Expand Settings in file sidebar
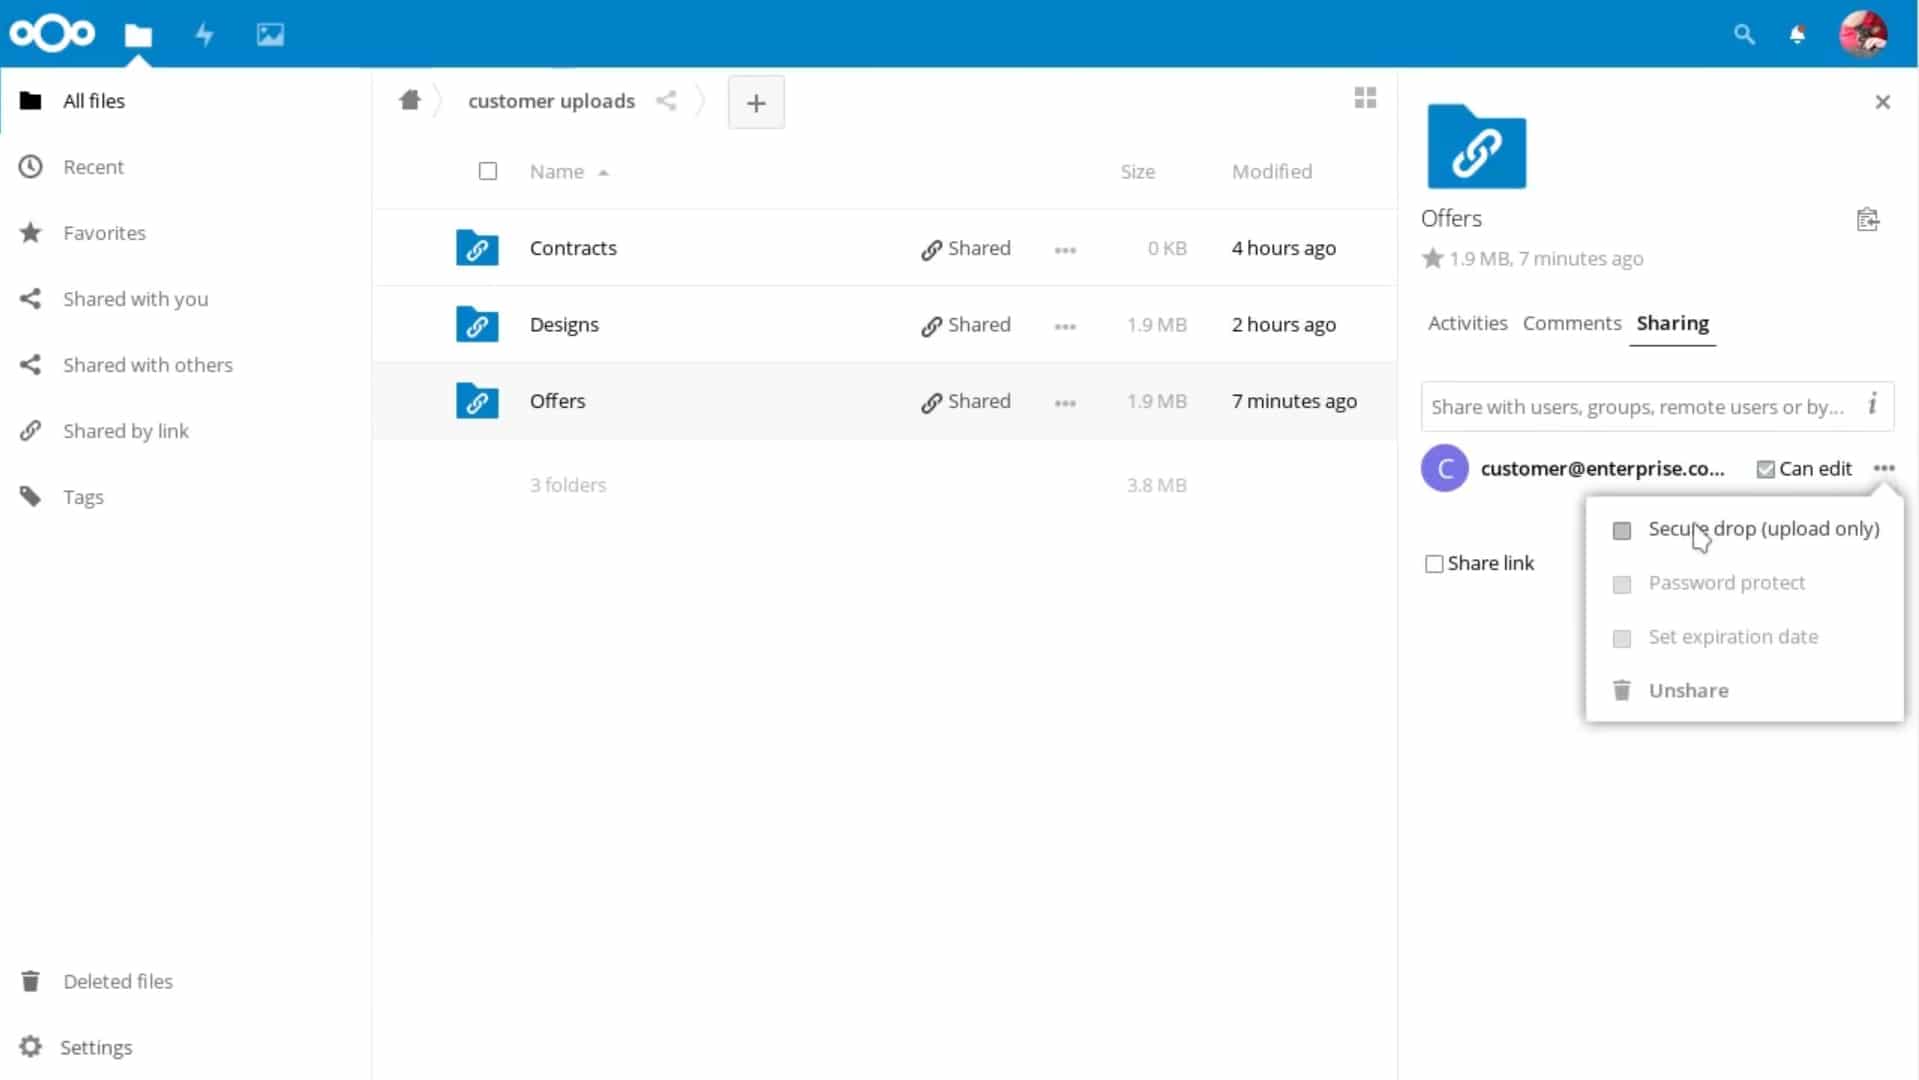The height and width of the screenshot is (1080, 1919). [x=185, y=1047]
